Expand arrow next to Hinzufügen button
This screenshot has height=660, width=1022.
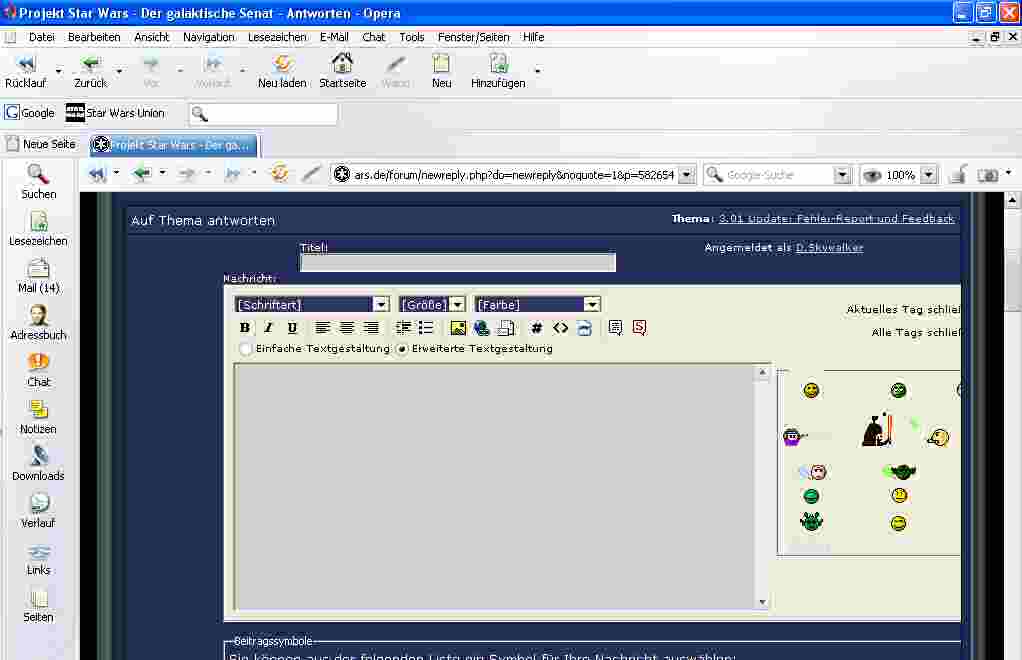[x=538, y=70]
